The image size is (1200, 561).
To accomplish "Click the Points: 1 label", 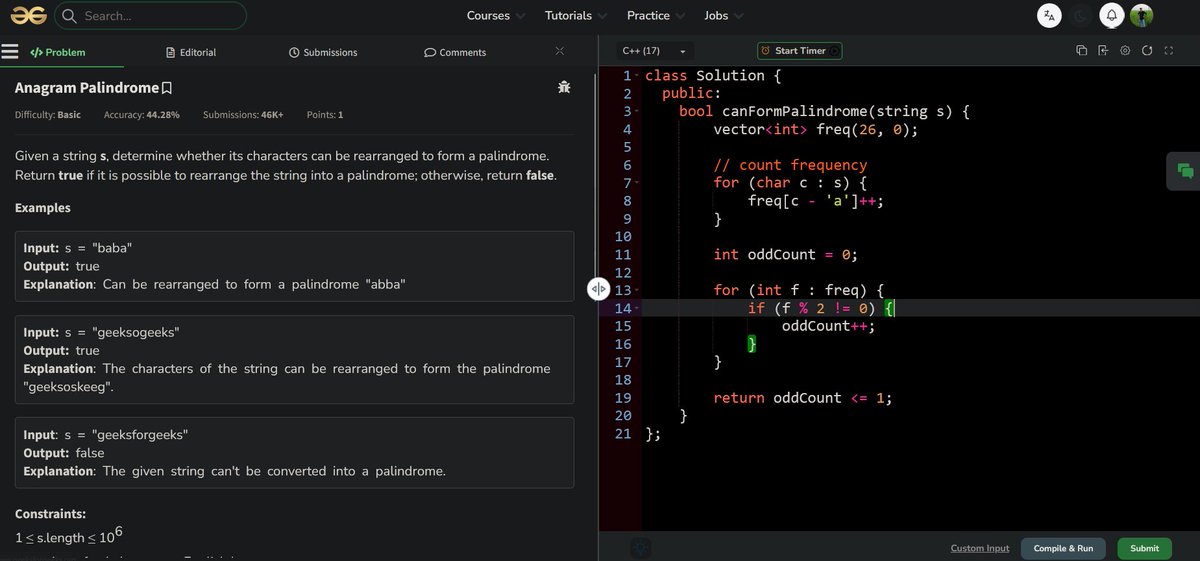I will [x=325, y=115].
